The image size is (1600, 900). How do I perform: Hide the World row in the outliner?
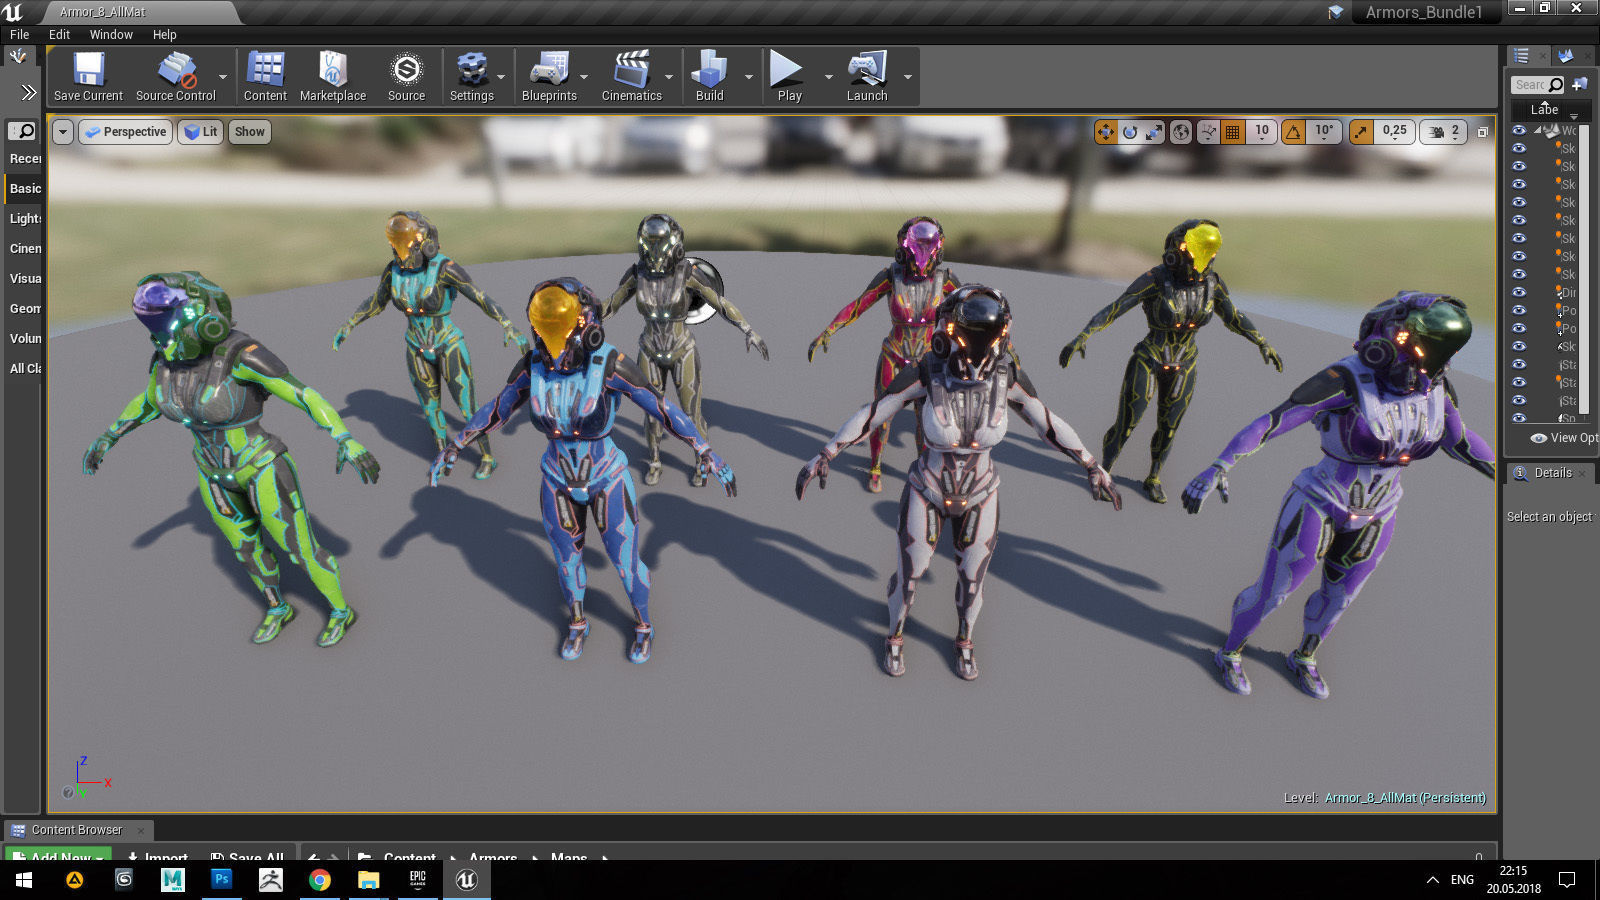click(1519, 130)
